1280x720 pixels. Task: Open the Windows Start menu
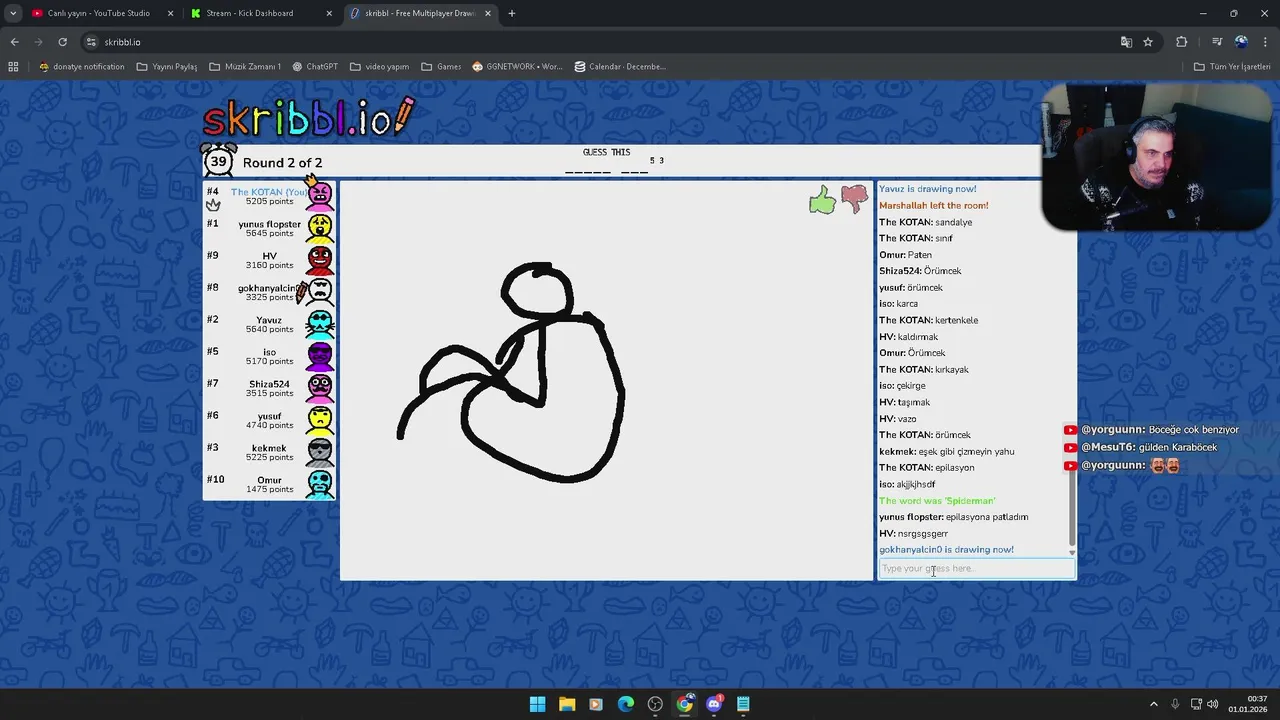click(537, 704)
